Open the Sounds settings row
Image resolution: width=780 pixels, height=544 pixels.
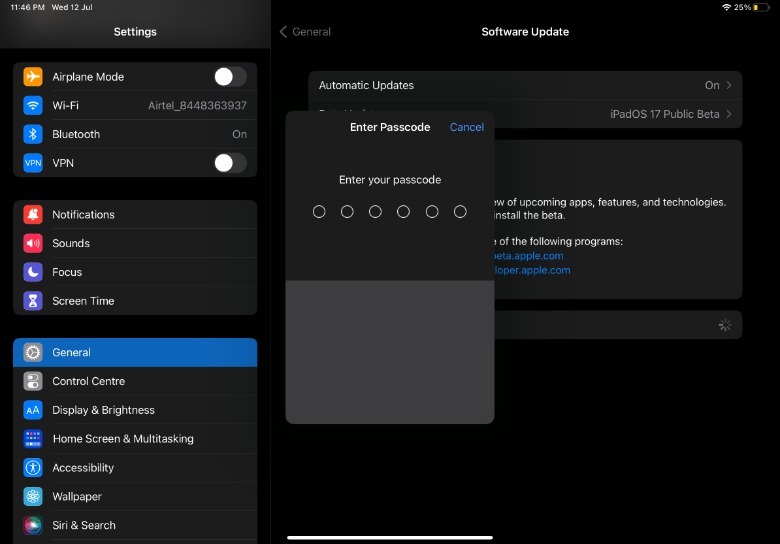(135, 243)
